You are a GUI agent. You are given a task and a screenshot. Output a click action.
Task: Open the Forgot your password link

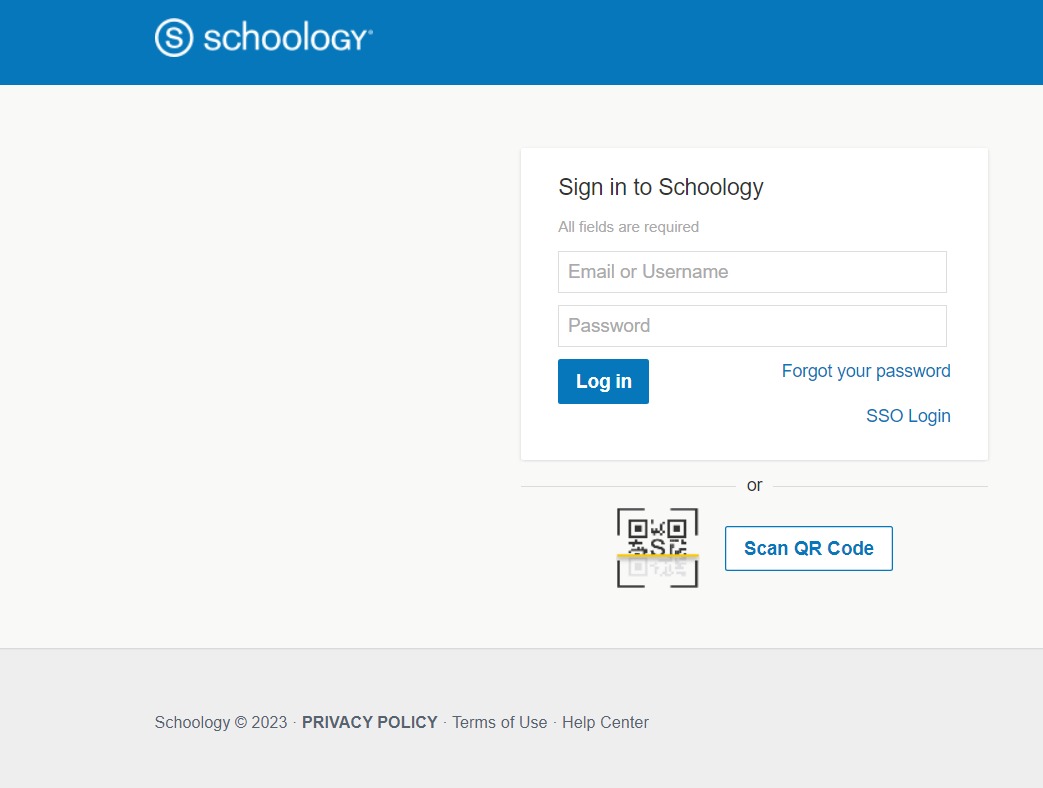(x=866, y=371)
